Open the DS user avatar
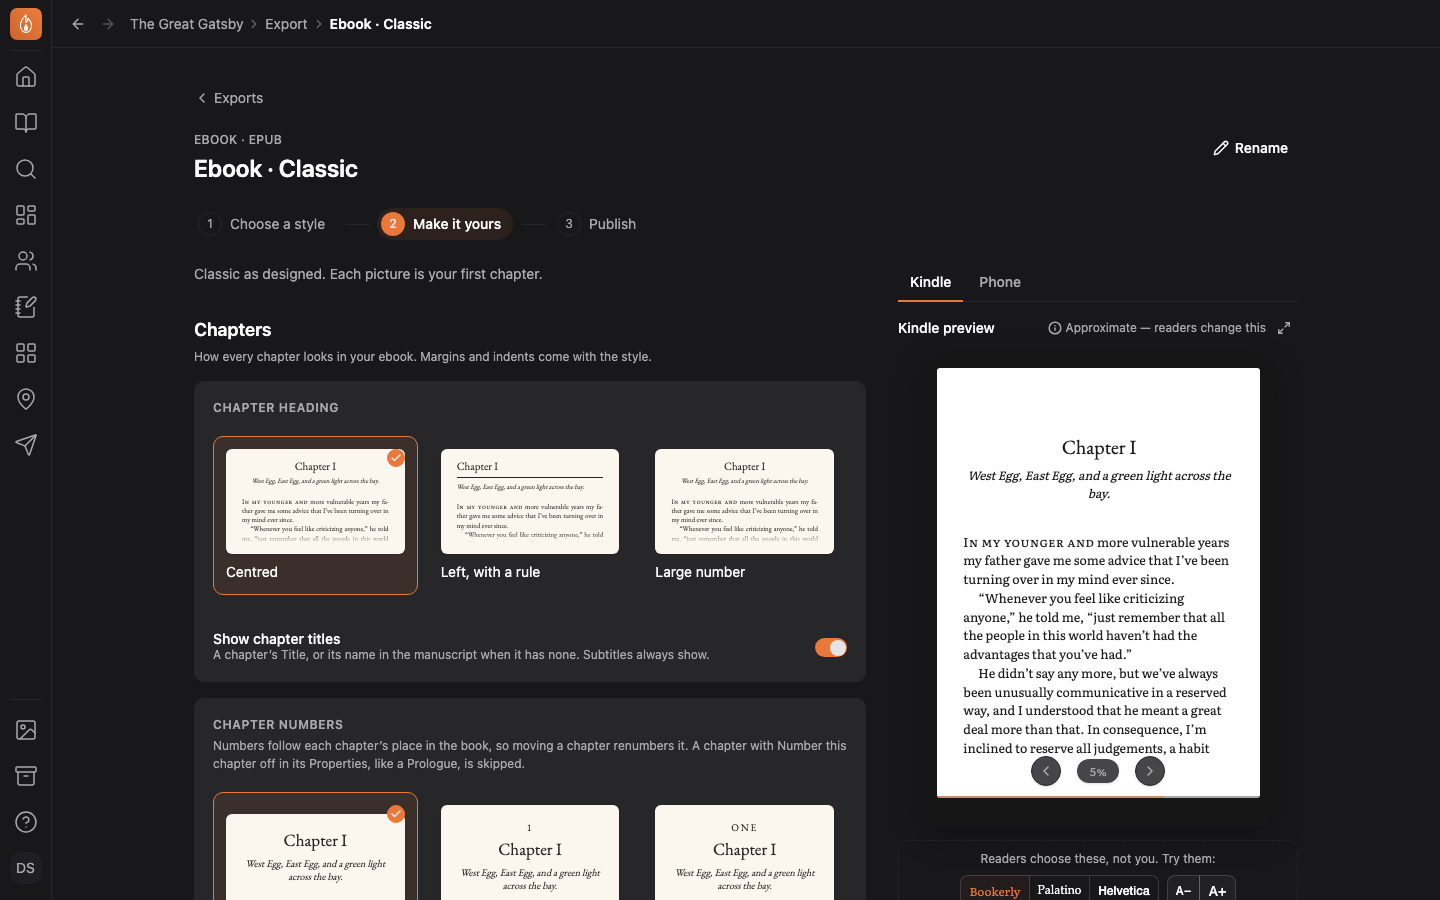Viewport: 1440px width, 900px height. [26, 868]
